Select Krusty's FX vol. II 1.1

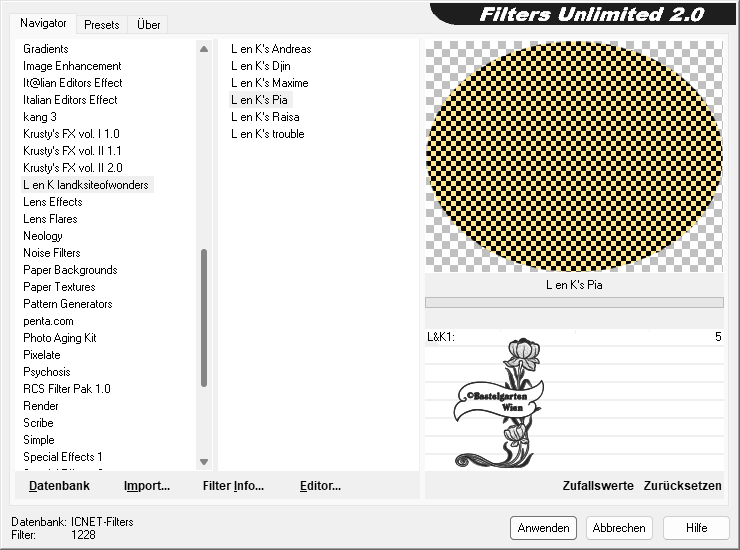click(x=72, y=151)
